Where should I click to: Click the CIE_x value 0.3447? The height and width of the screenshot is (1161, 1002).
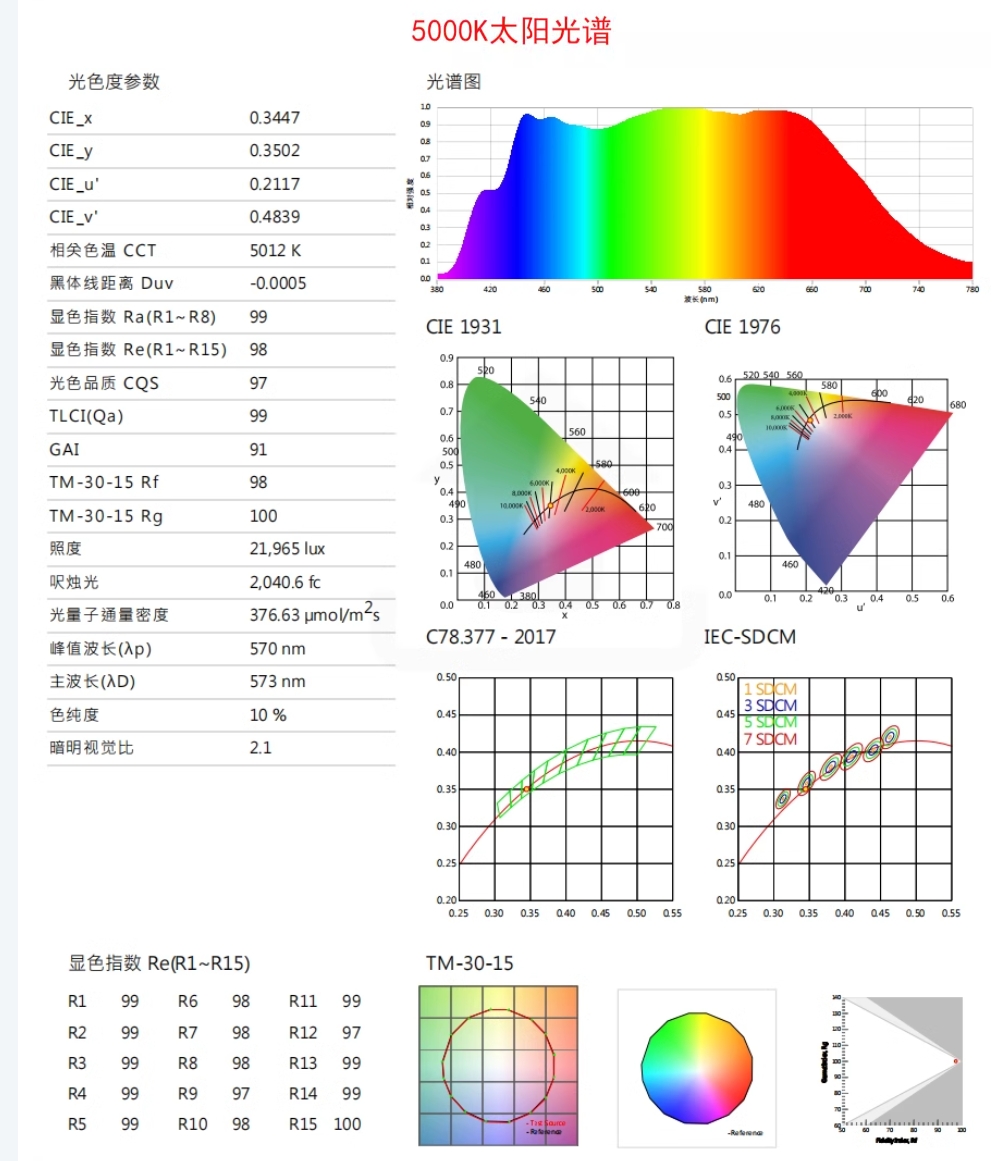pos(274,118)
